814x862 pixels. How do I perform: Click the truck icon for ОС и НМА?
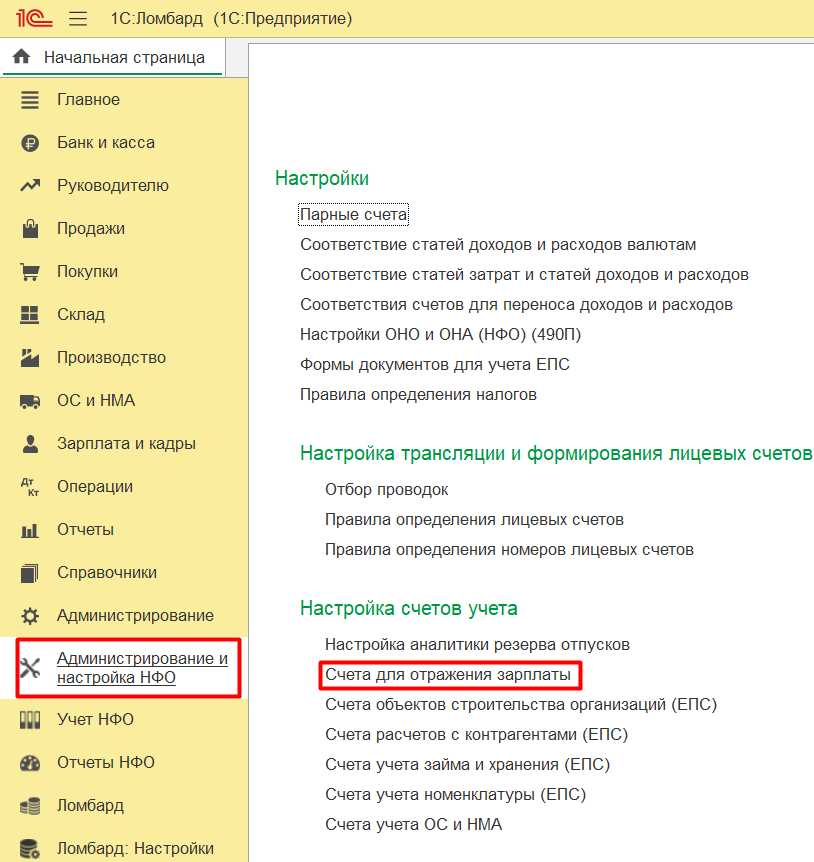[x=30, y=401]
